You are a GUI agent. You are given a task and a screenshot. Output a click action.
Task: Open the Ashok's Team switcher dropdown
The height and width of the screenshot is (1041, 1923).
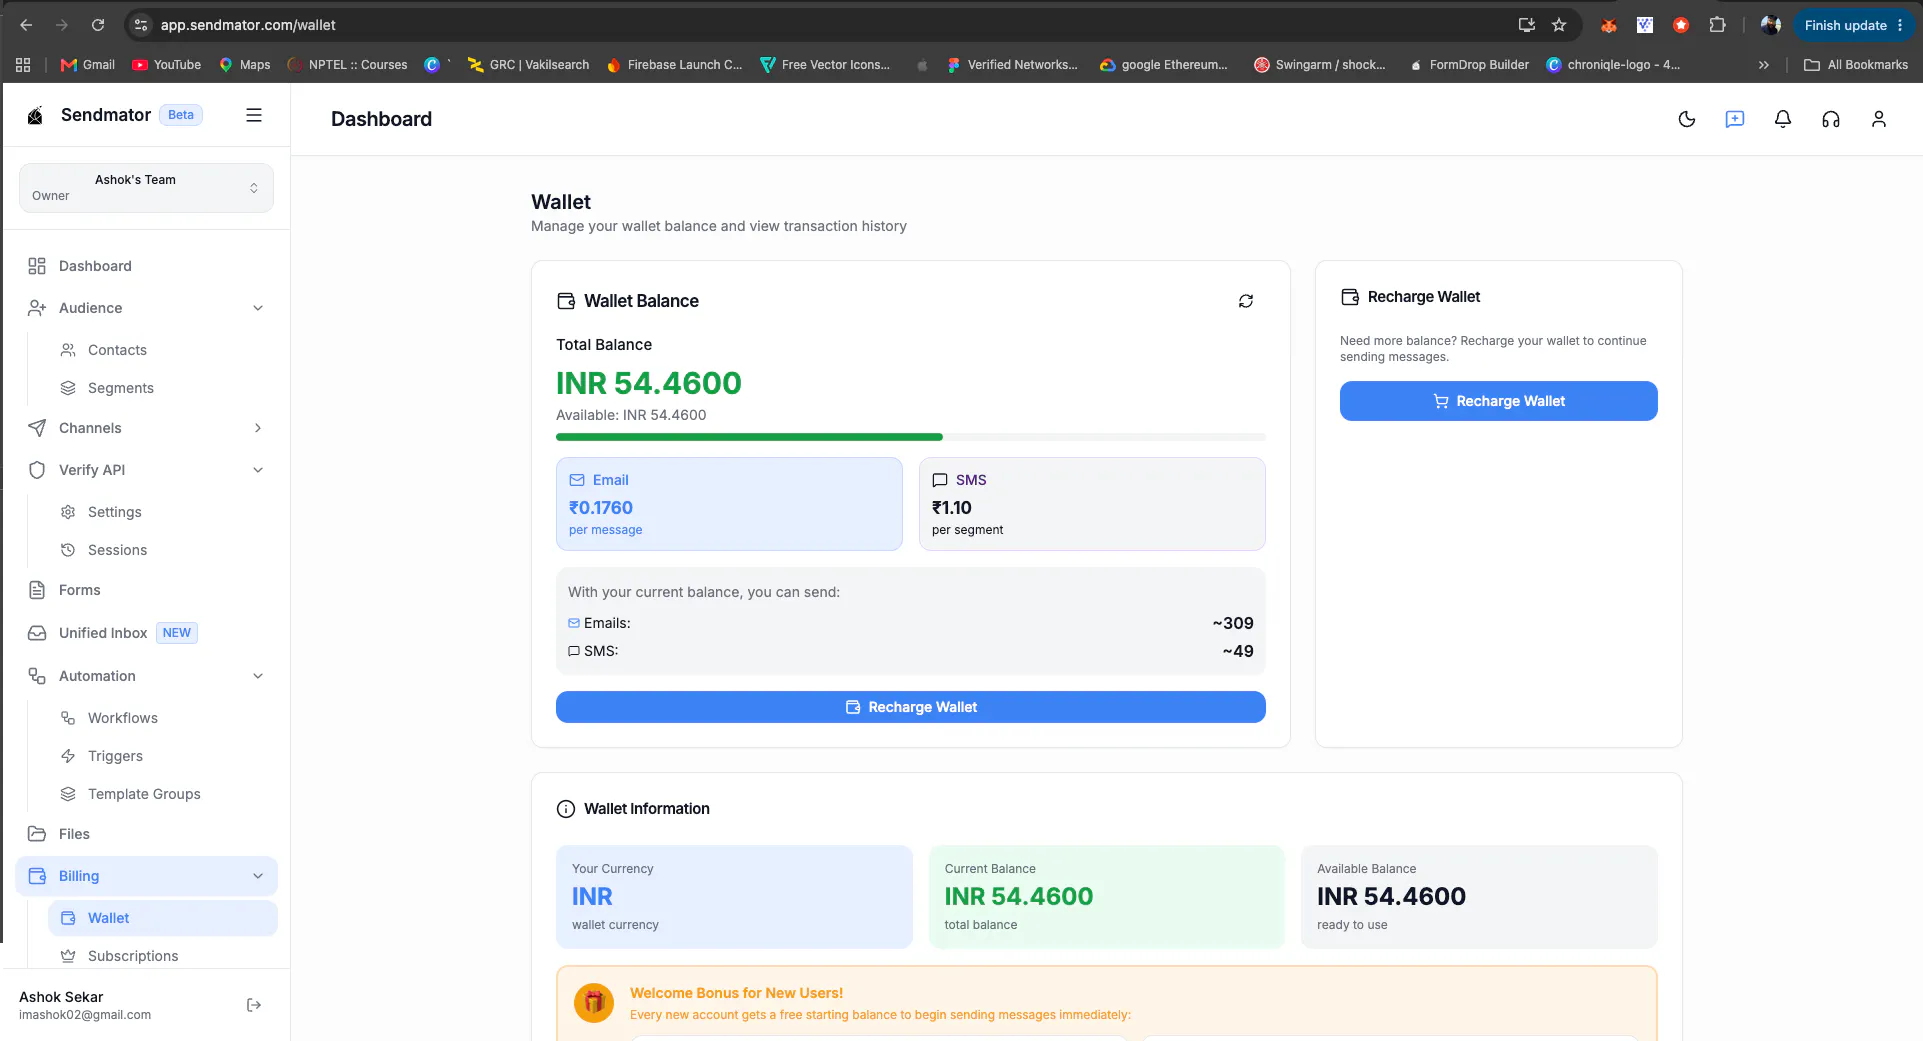(146, 188)
